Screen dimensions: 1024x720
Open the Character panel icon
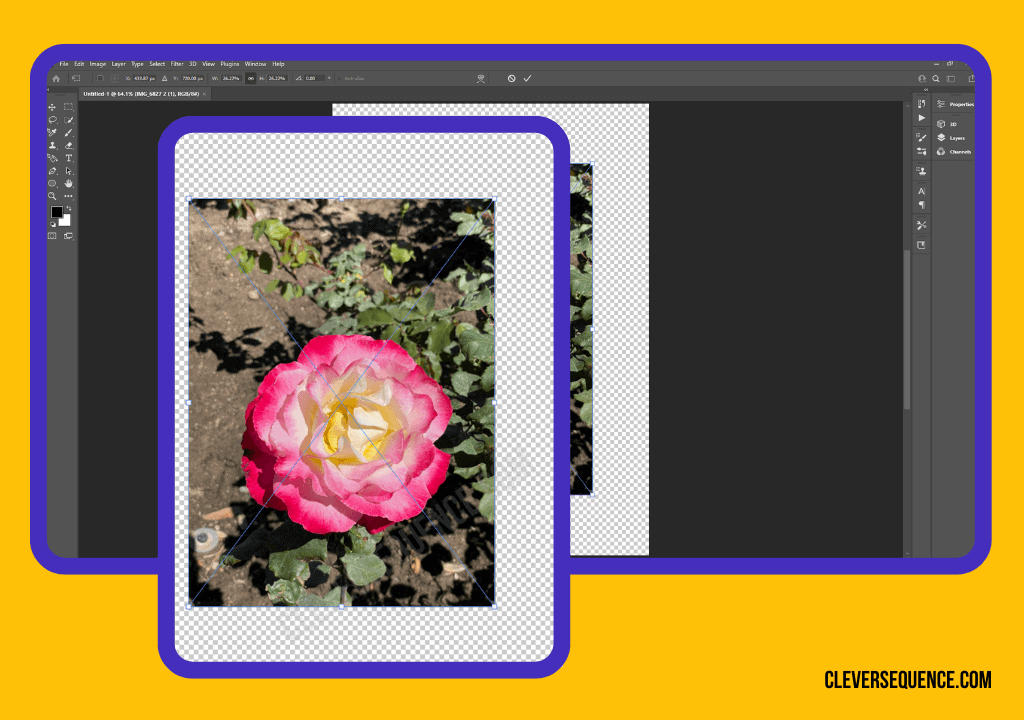coord(921,189)
